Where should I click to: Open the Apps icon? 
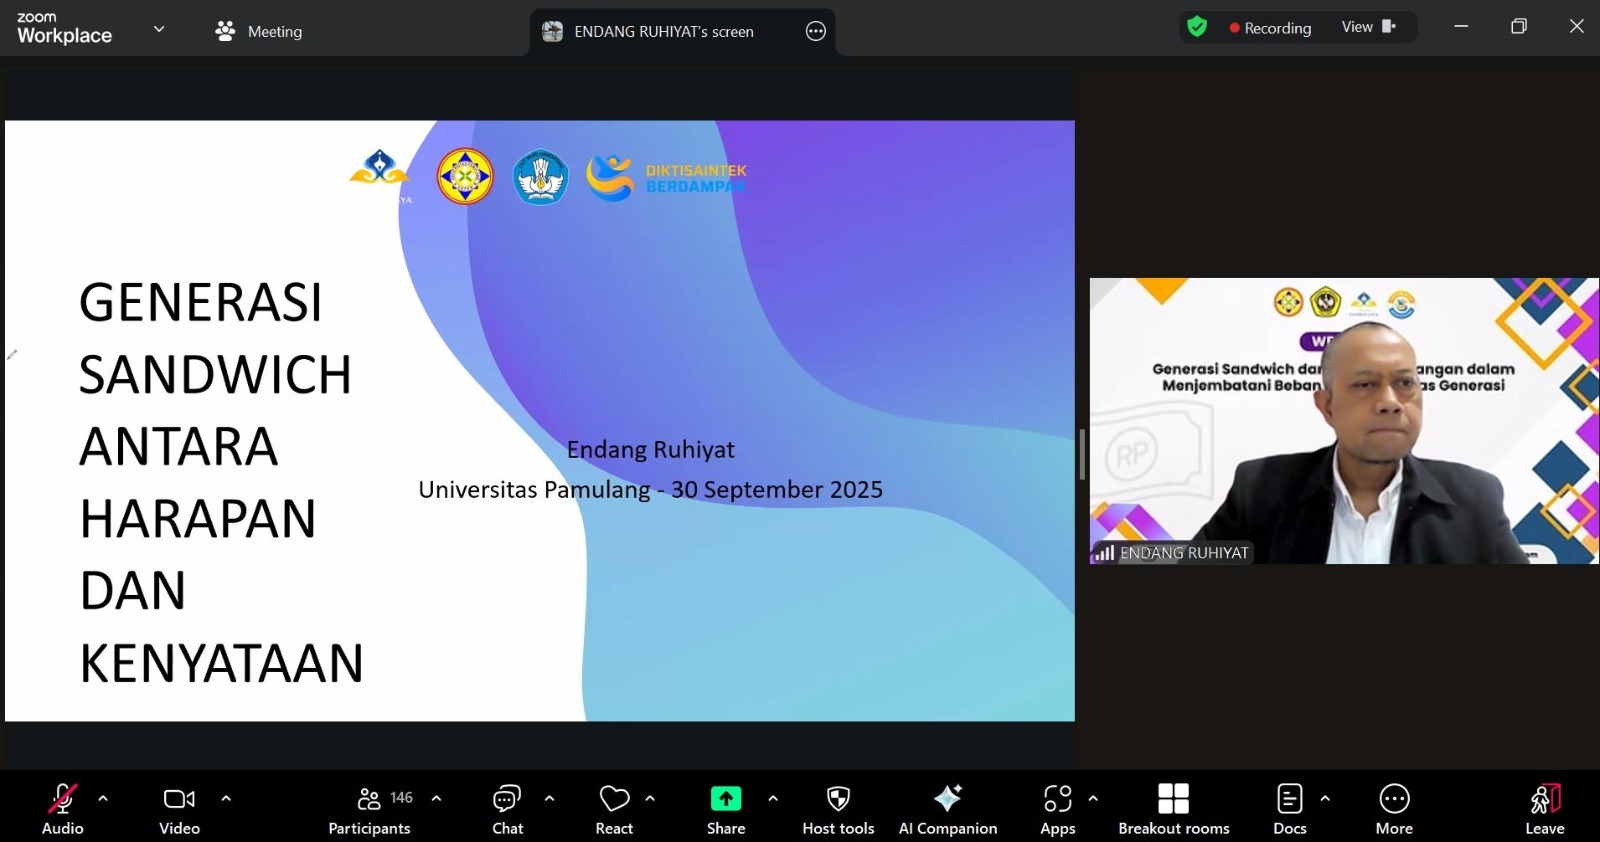point(1057,799)
